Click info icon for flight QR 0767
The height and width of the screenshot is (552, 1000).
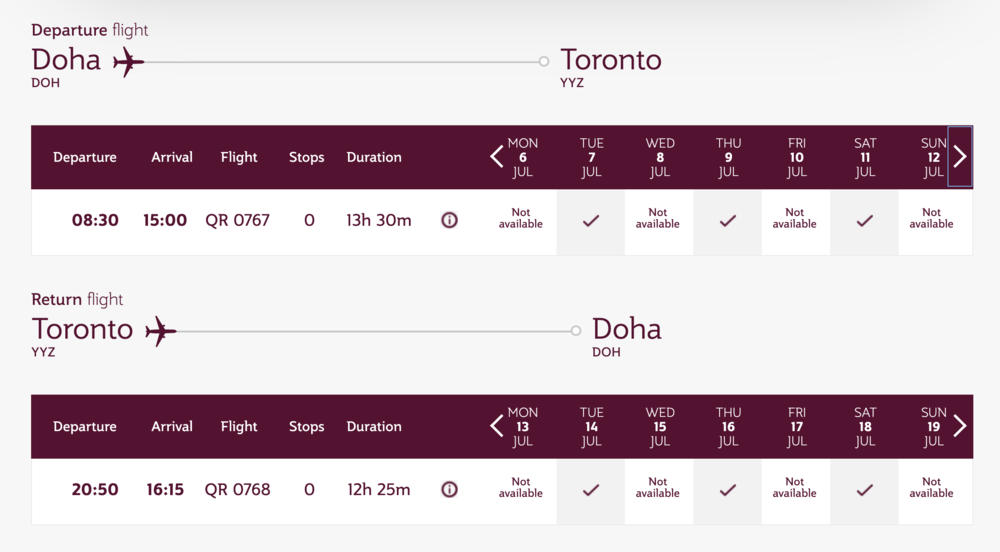[450, 220]
